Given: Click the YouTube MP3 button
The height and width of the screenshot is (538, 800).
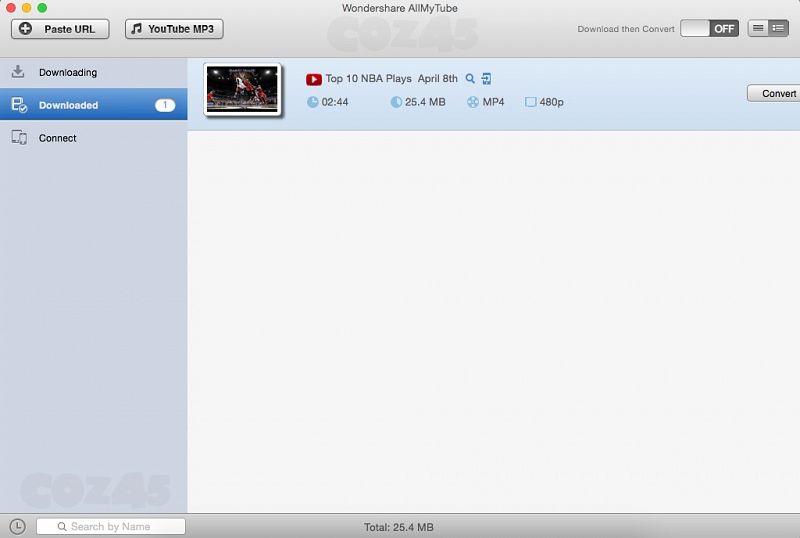Looking at the screenshot, I should point(174,29).
